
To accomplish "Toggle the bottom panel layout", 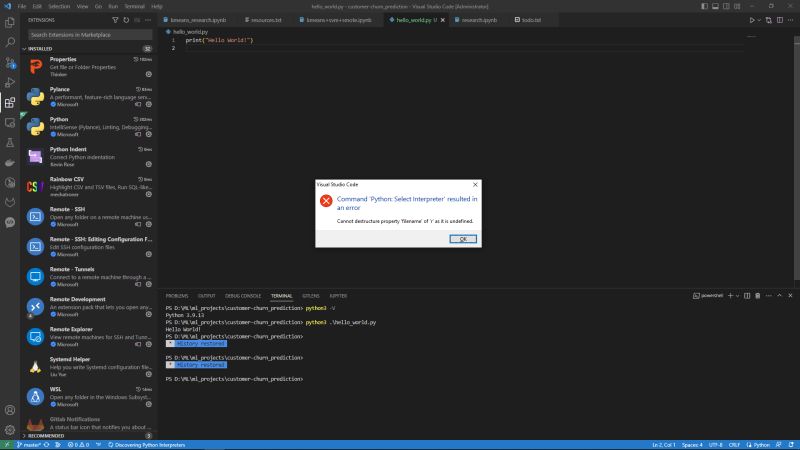I will 715,6.
